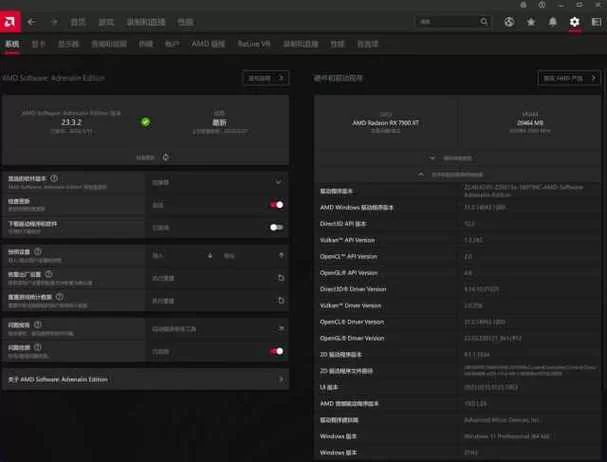This screenshot has width=607, height=462.
Task: Click the export snapshot upload icon
Action: pos(281,255)
